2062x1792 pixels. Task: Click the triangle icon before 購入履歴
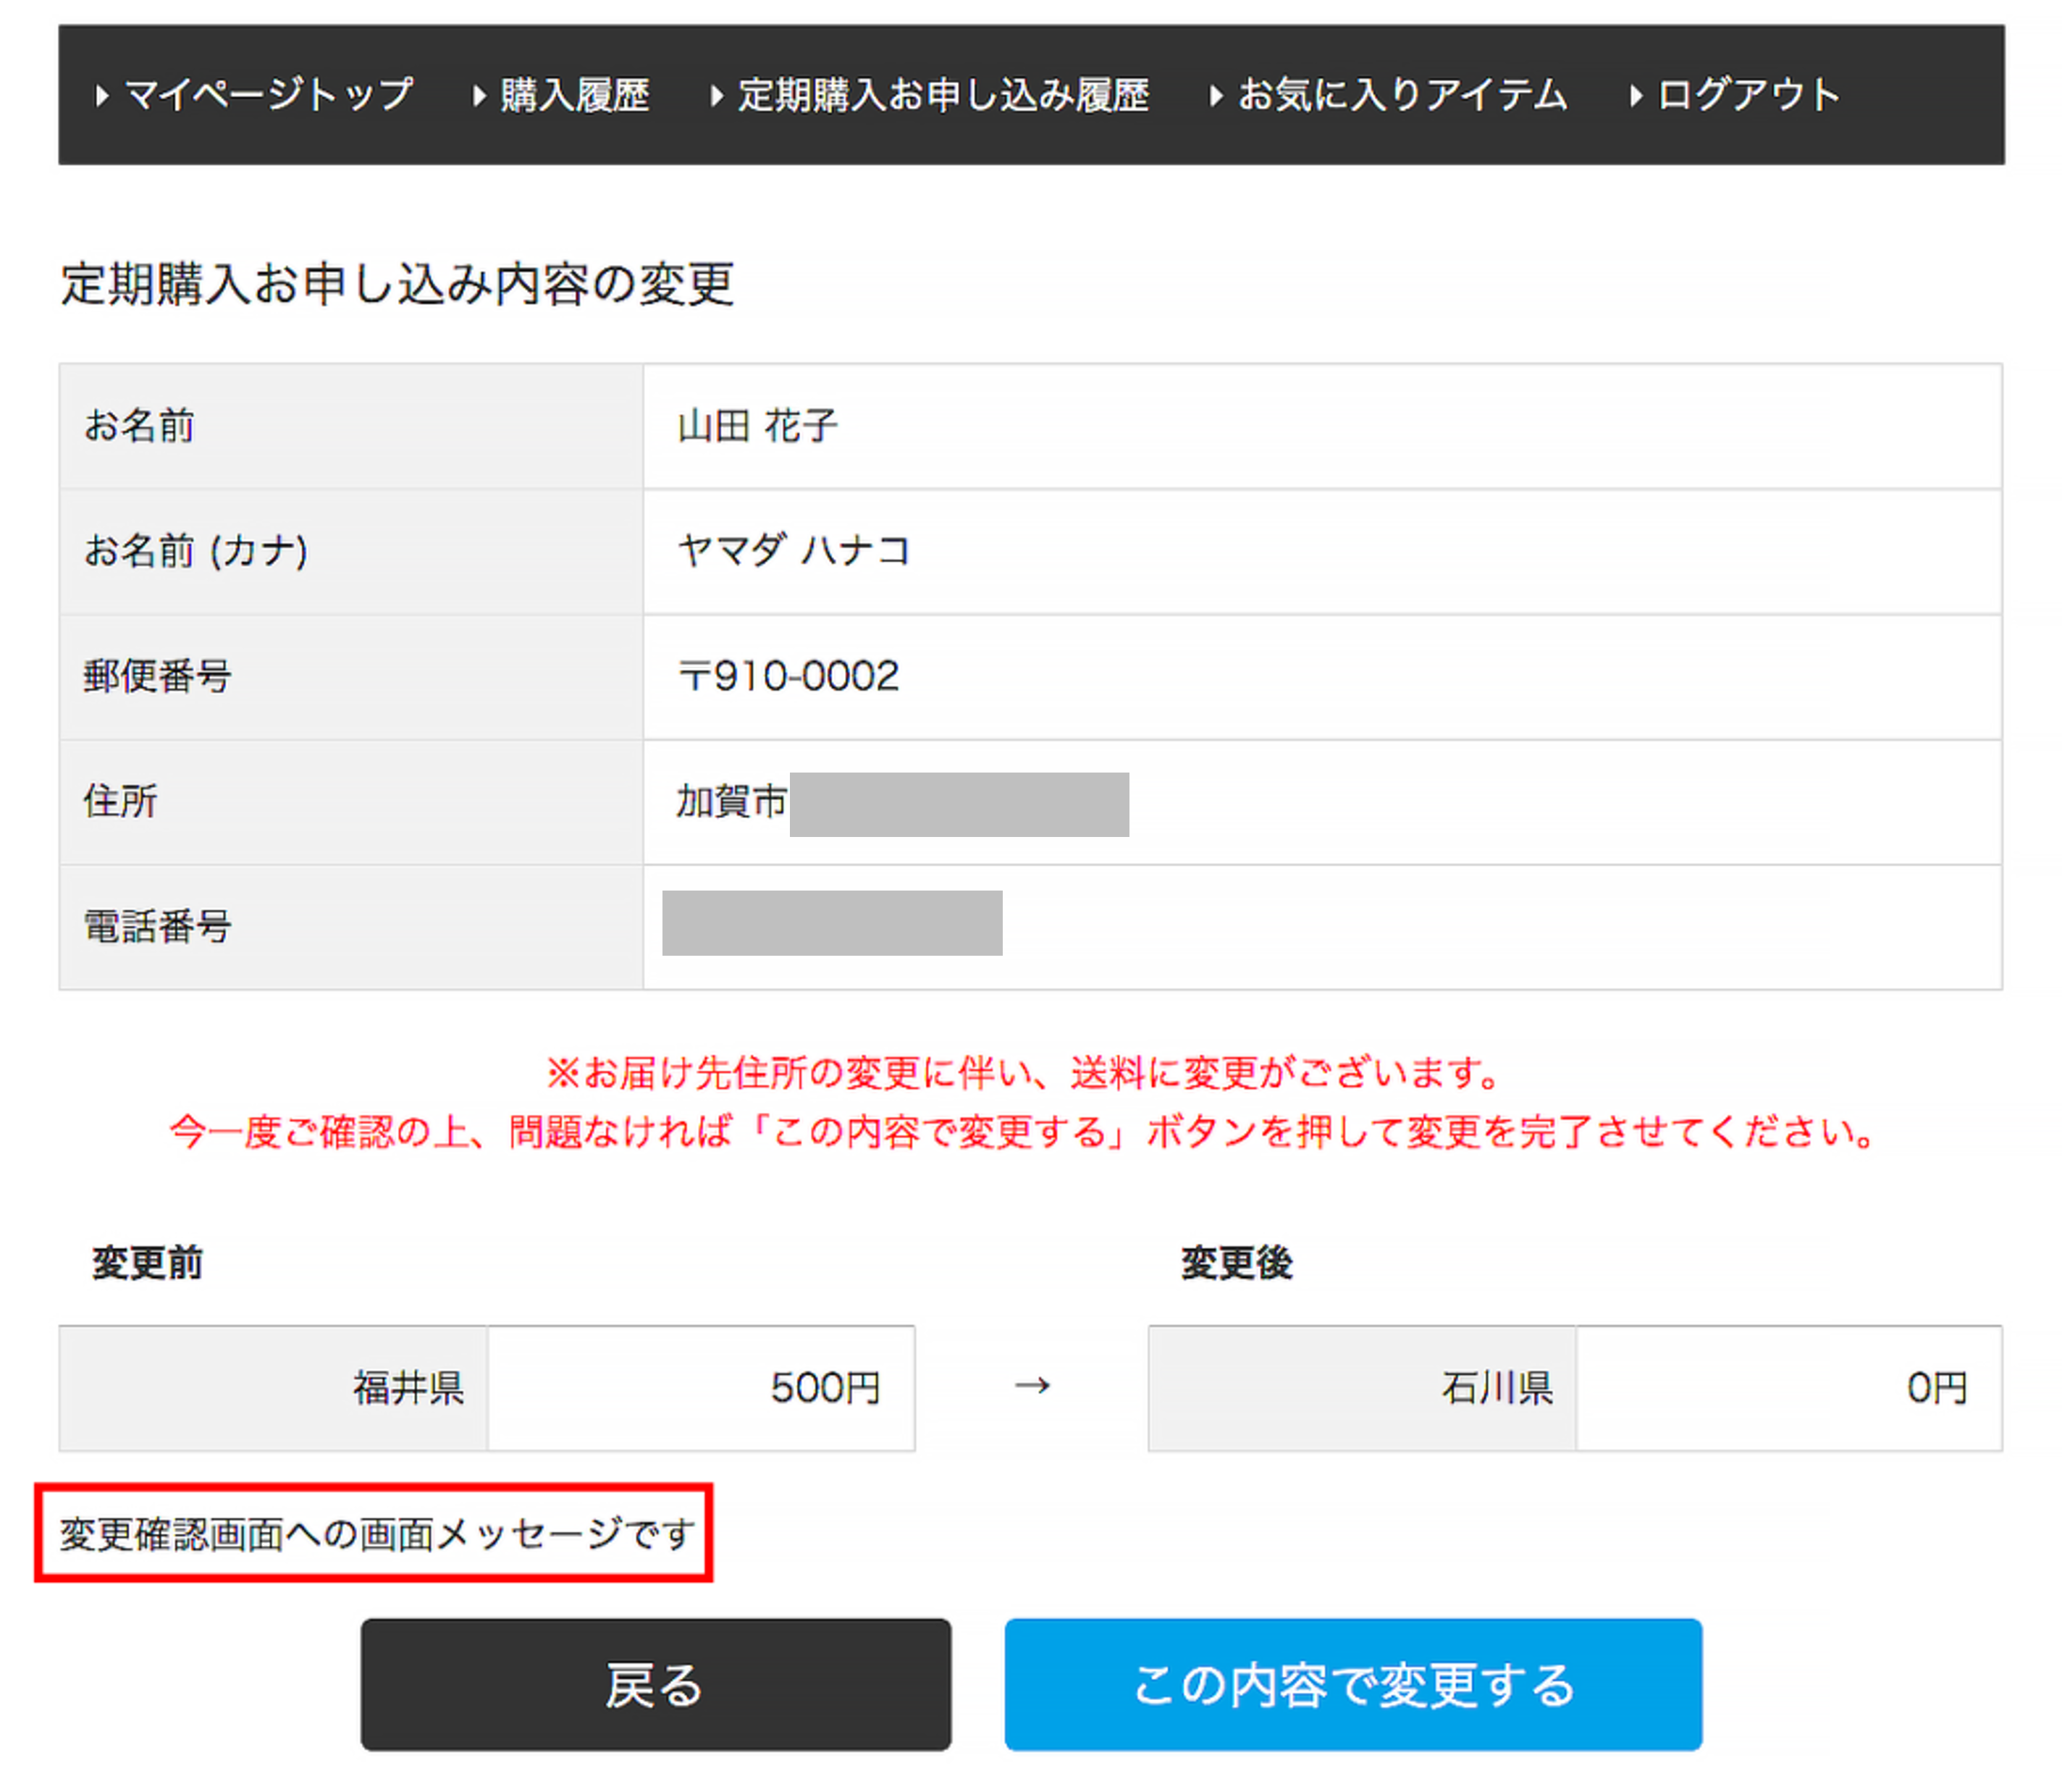479,96
